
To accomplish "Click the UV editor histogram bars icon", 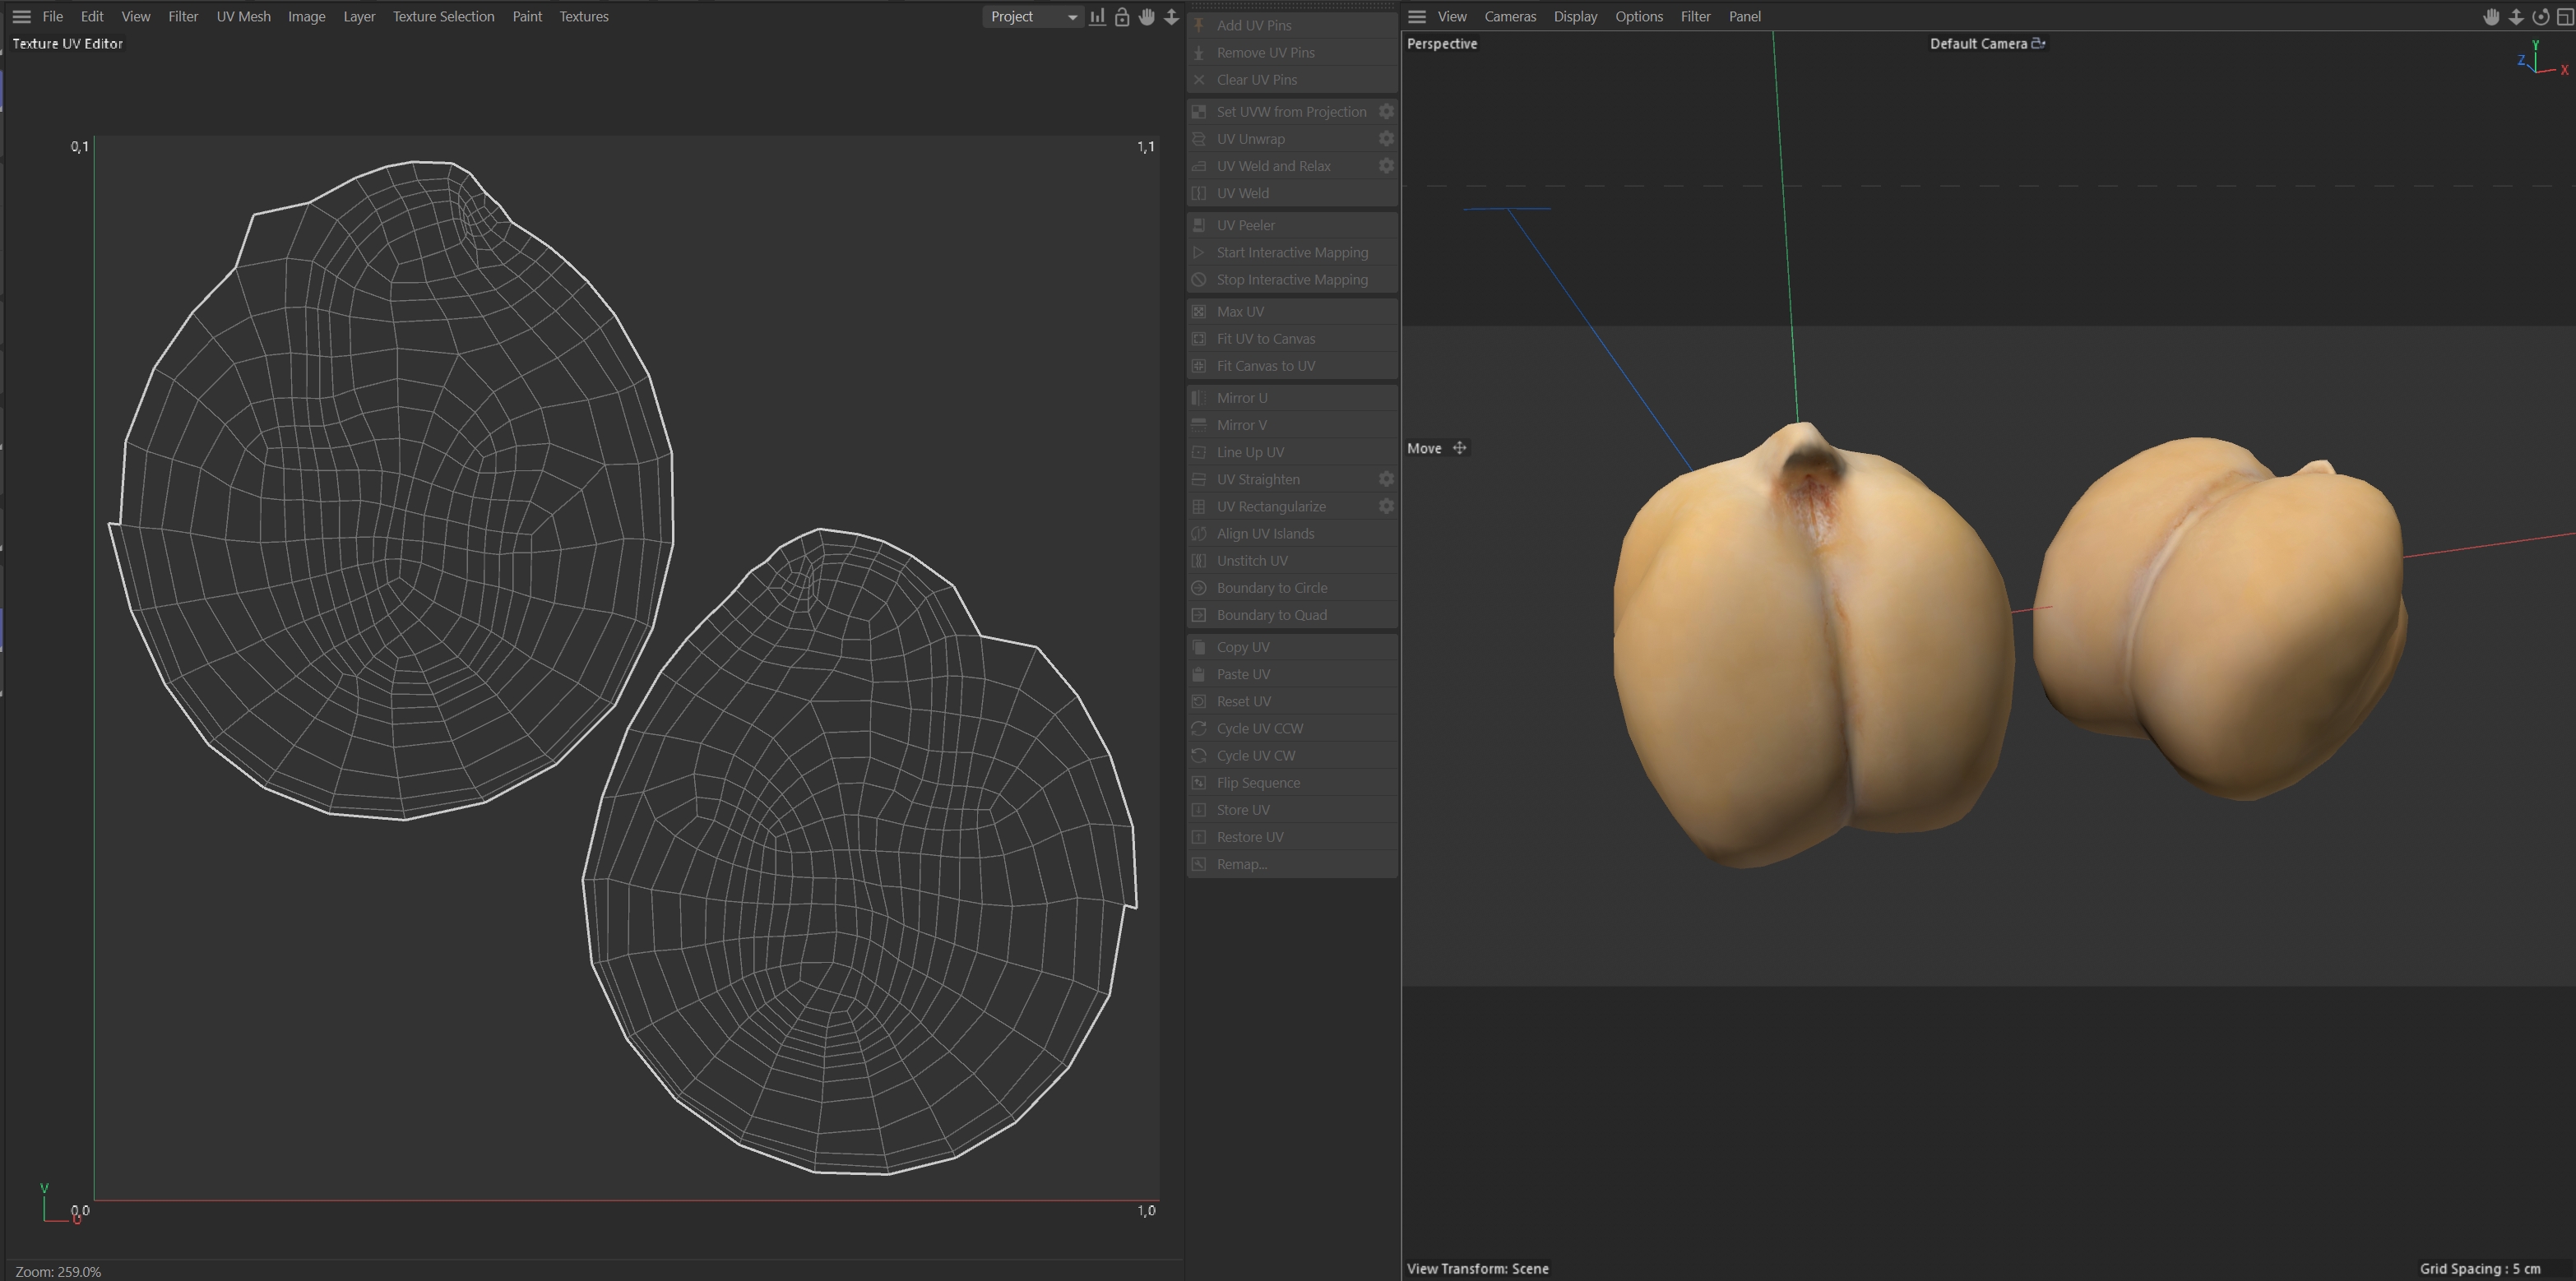I will click(x=1097, y=17).
